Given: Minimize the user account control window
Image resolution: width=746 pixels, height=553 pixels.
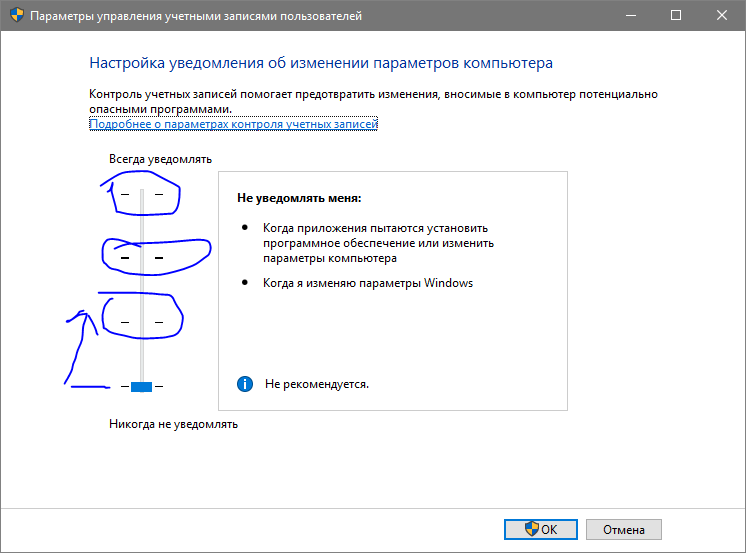Looking at the screenshot, I should [x=630, y=16].
